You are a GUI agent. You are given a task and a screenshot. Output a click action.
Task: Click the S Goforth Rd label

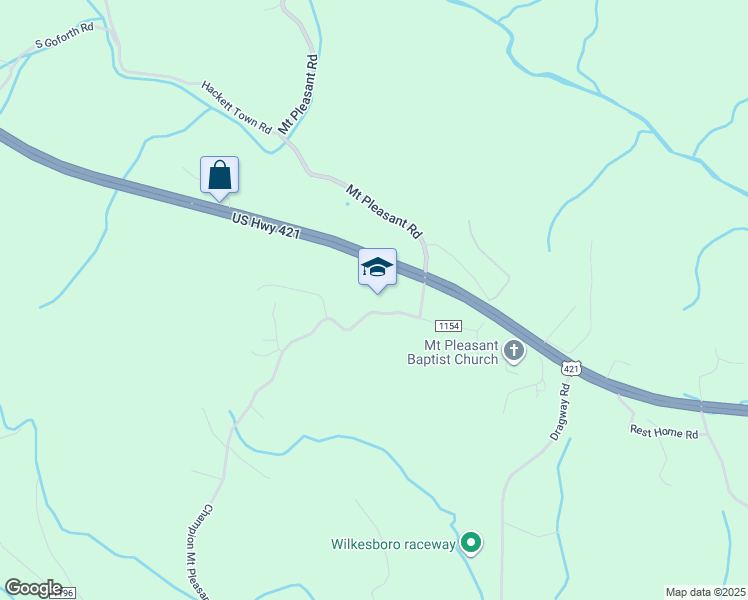pyautogui.click(x=64, y=35)
